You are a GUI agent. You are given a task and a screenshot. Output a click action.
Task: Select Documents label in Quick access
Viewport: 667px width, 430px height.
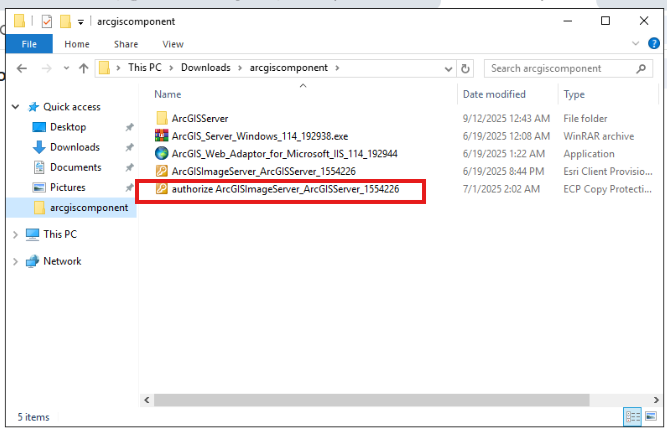76,167
